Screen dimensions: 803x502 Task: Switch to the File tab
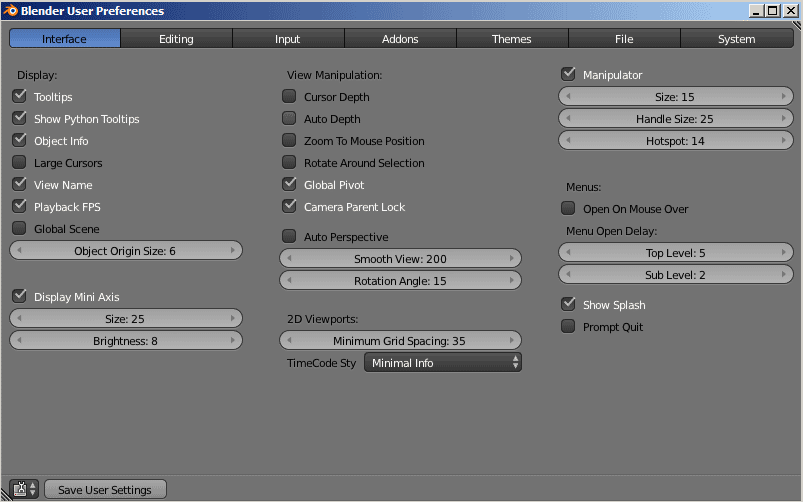pyautogui.click(x=624, y=39)
